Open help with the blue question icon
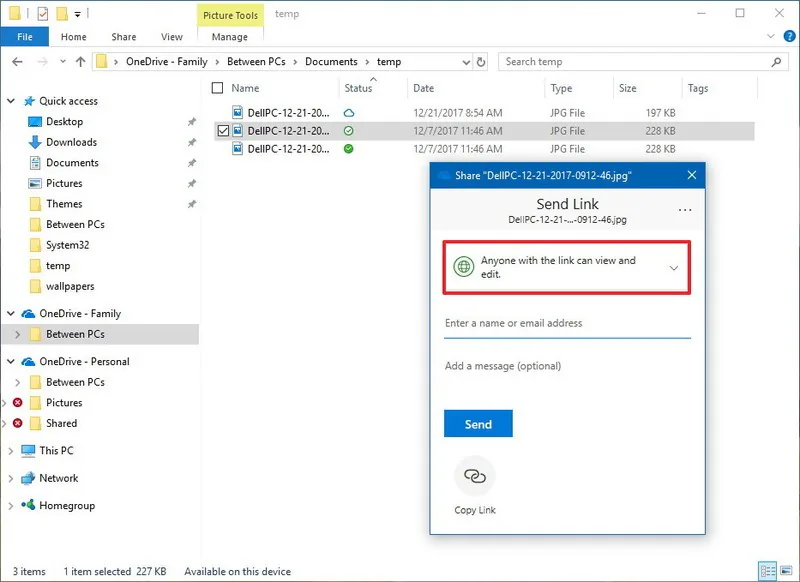 point(789,36)
